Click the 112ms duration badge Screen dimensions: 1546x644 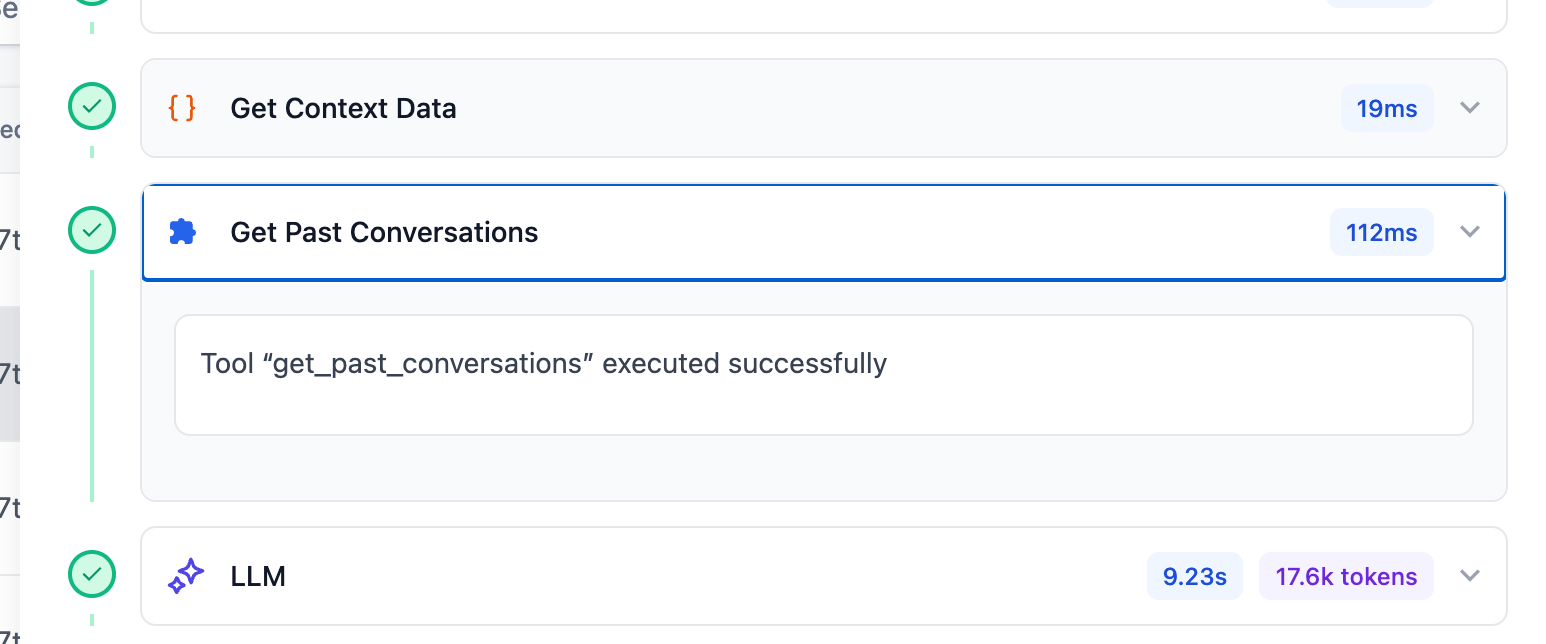pyautogui.click(x=1381, y=232)
